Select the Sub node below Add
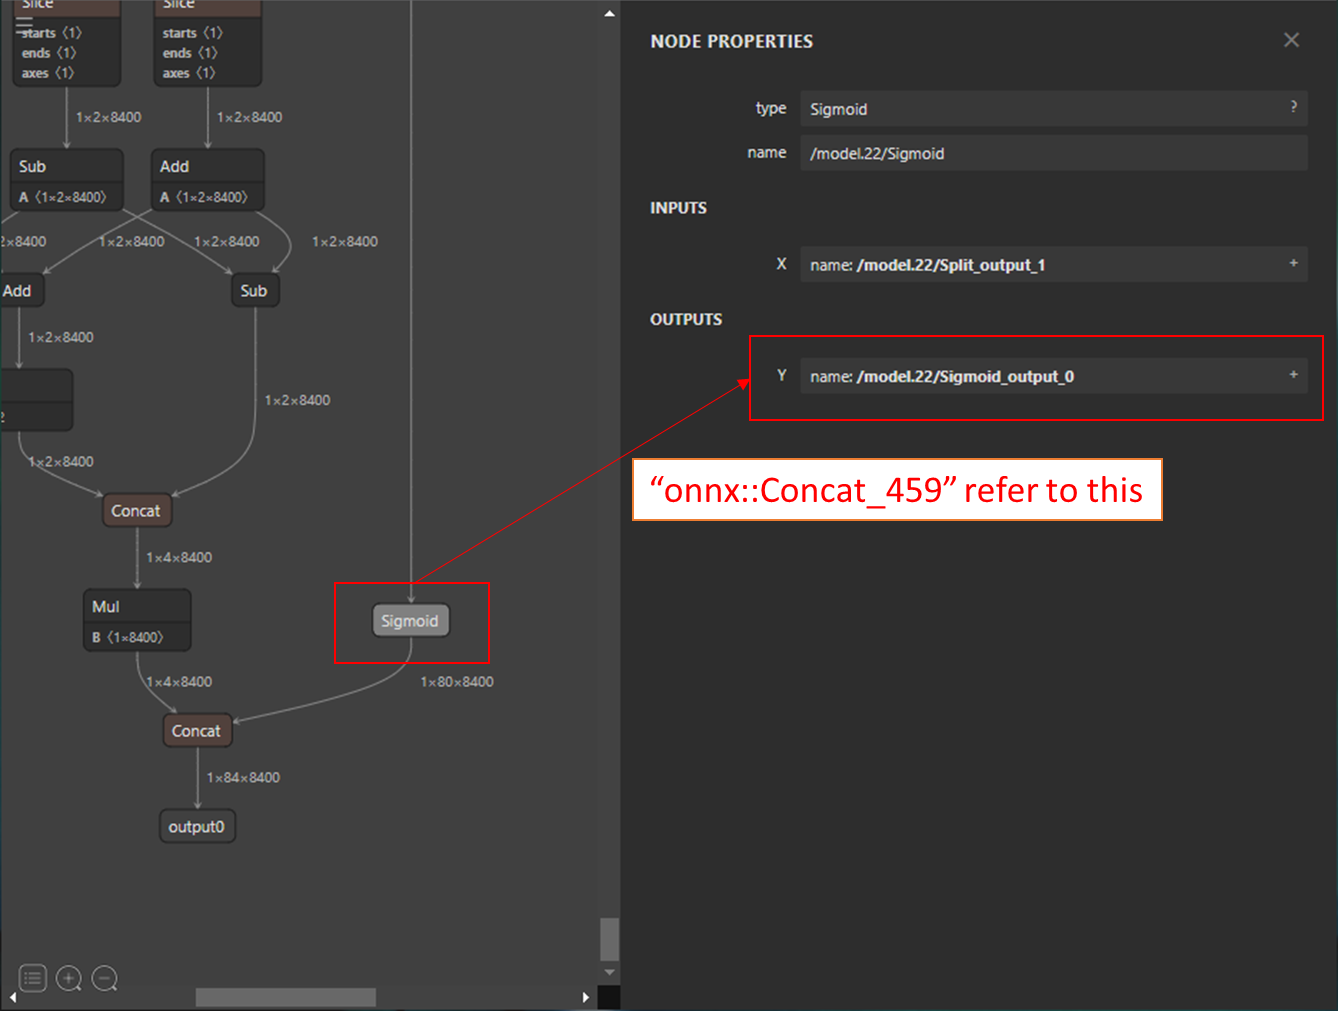The width and height of the screenshot is (1338, 1011). point(254,291)
